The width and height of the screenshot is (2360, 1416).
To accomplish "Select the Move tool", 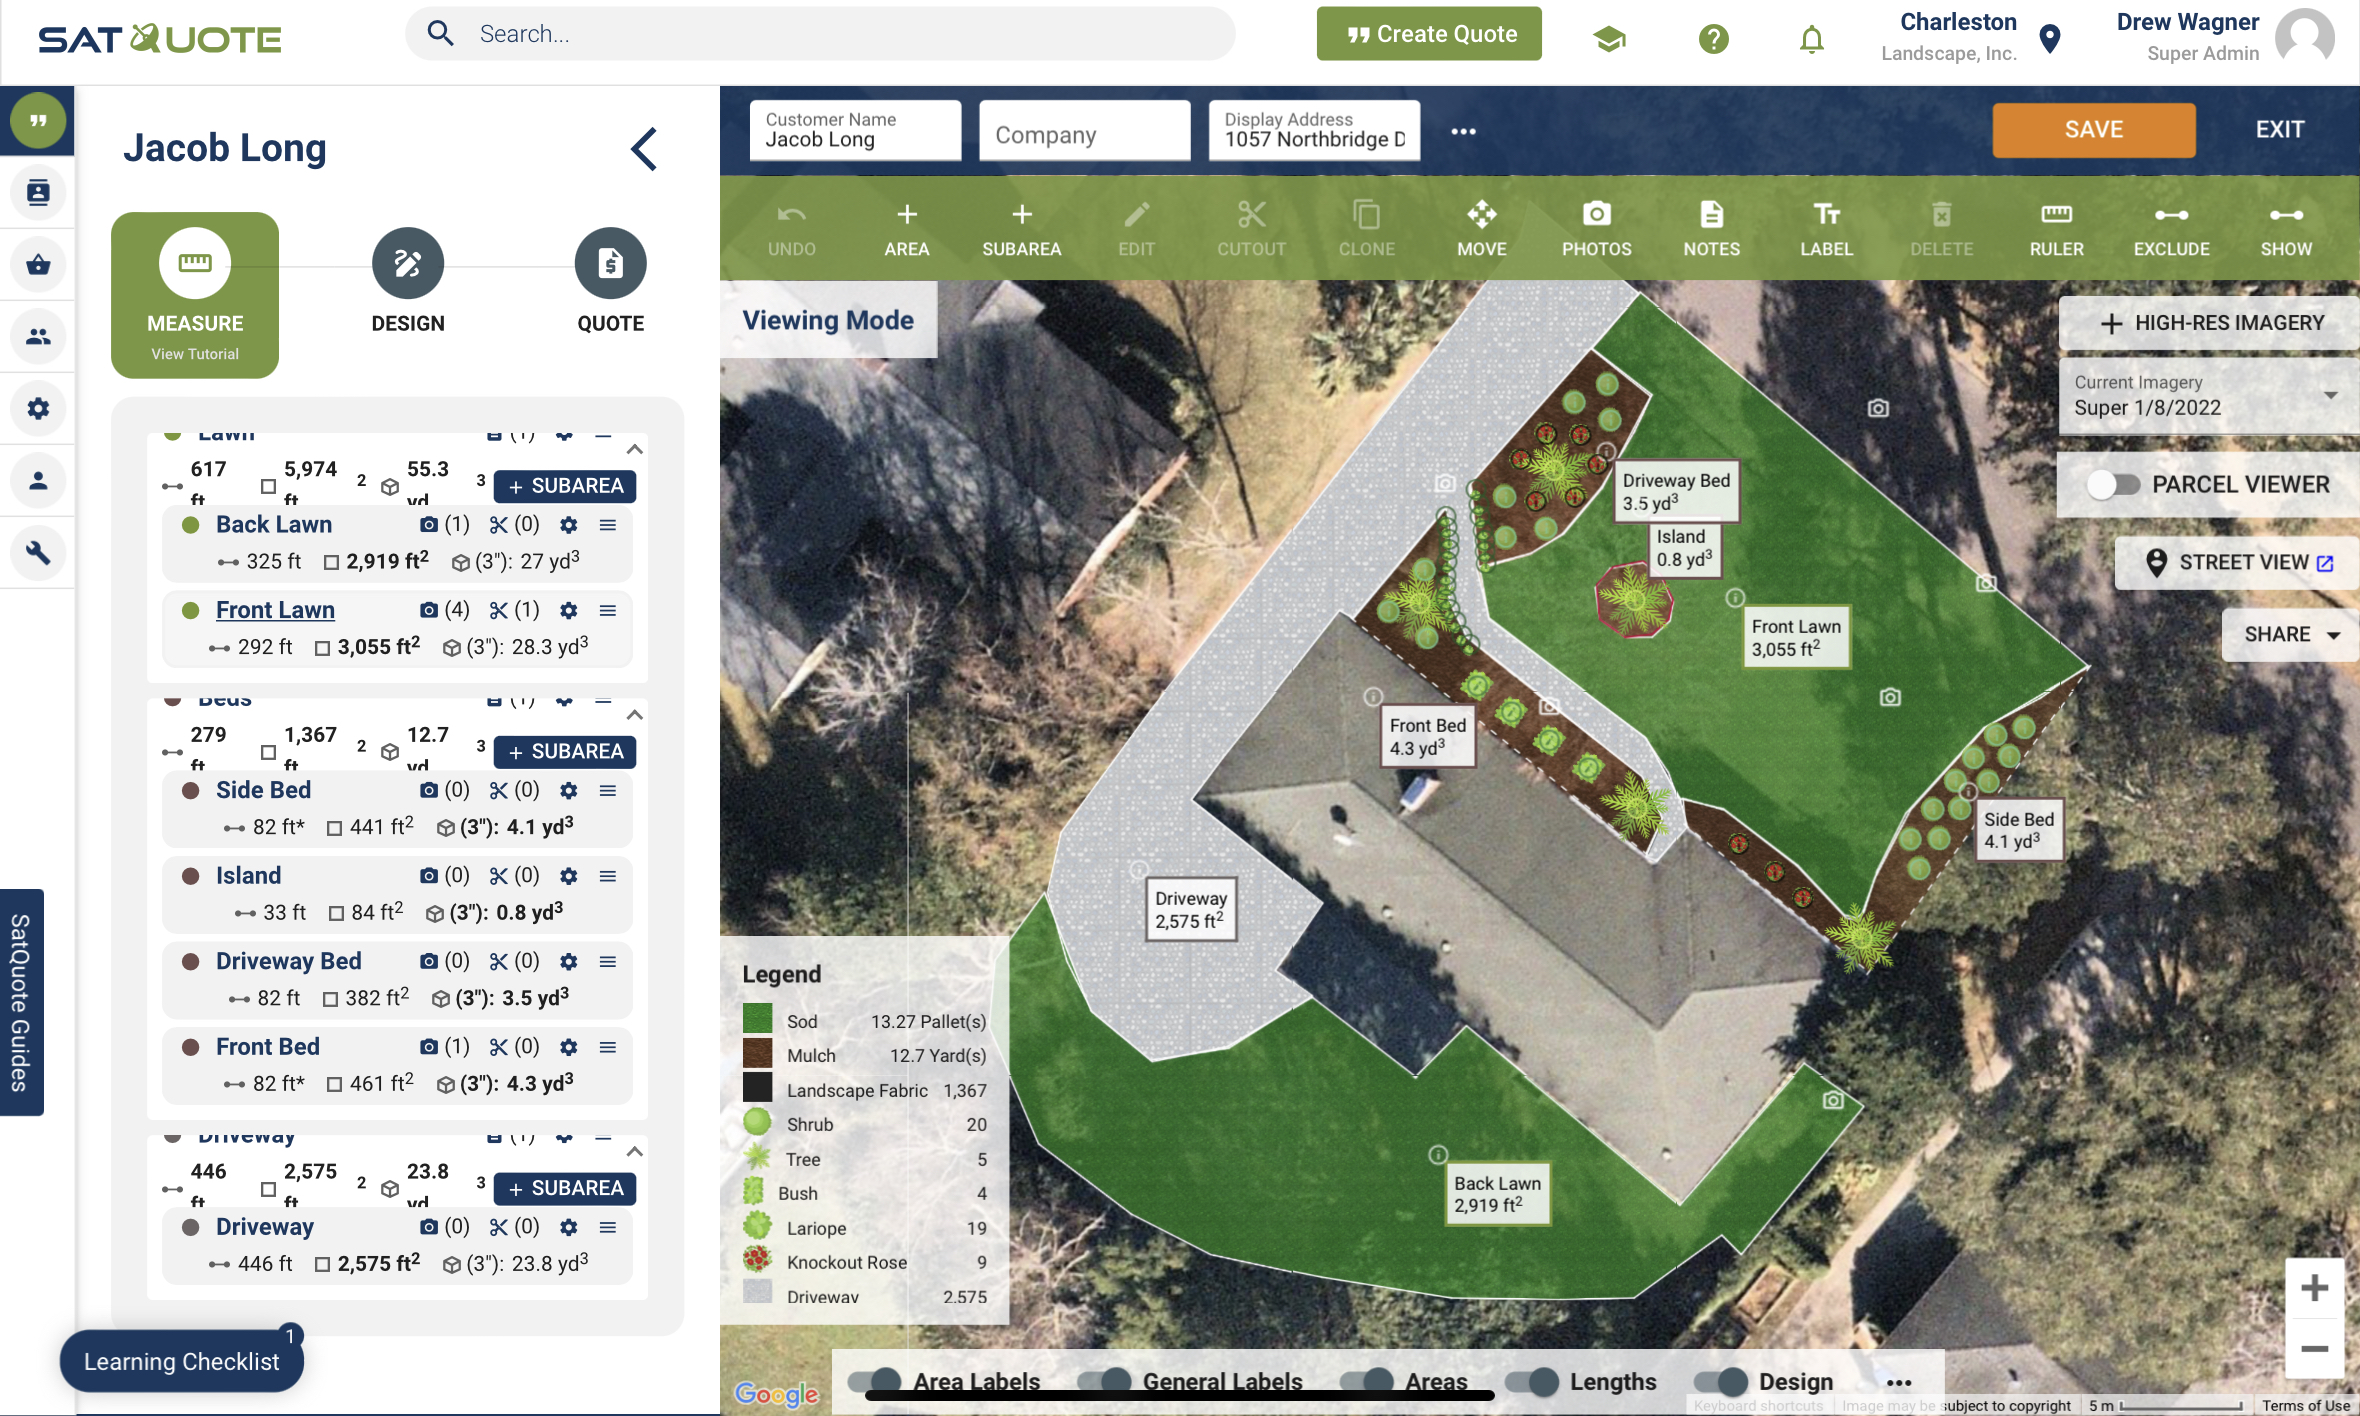I will click(x=1481, y=228).
